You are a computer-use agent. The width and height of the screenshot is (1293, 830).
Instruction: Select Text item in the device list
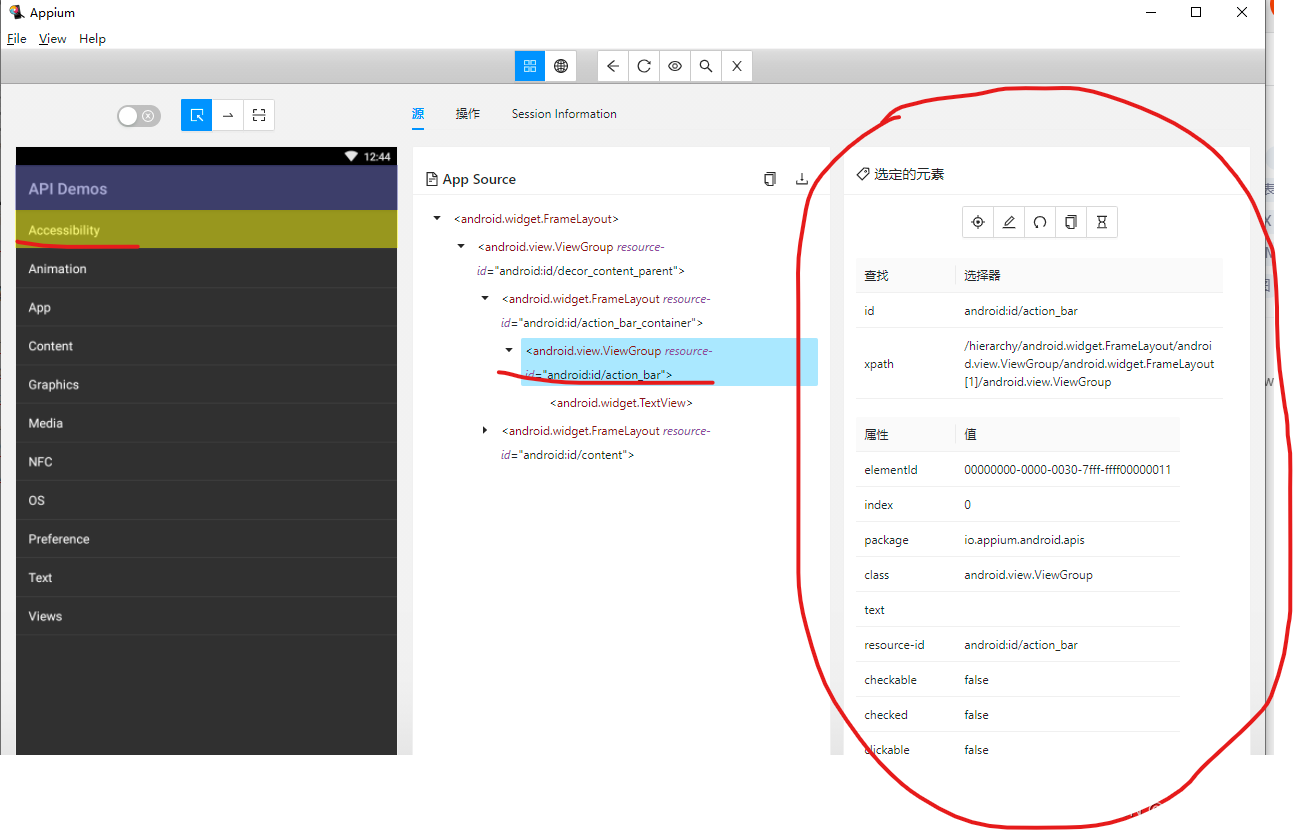pyautogui.click(x=206, y=578)
